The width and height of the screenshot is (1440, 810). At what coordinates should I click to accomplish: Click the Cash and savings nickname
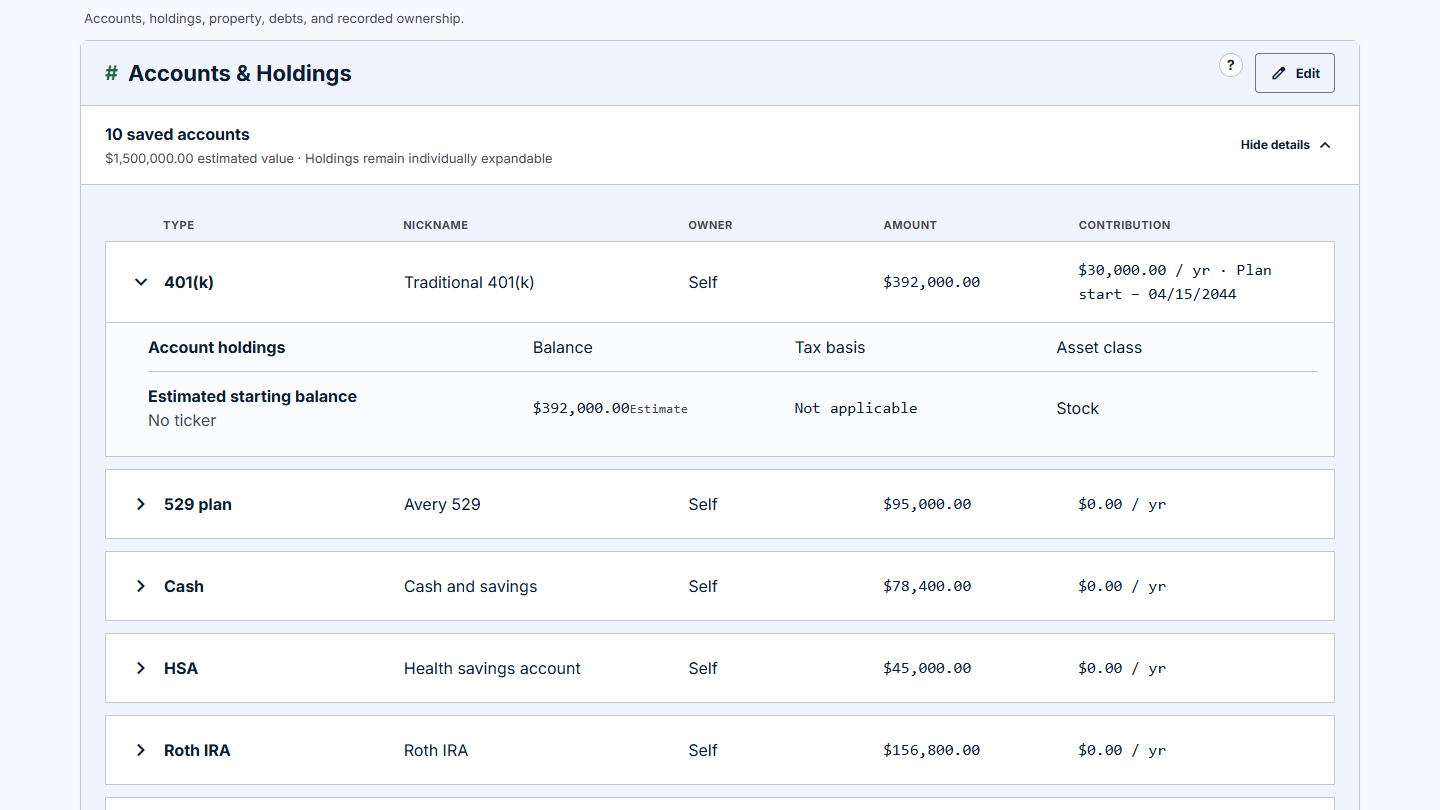pyautogui.click(x=470, y=586)
